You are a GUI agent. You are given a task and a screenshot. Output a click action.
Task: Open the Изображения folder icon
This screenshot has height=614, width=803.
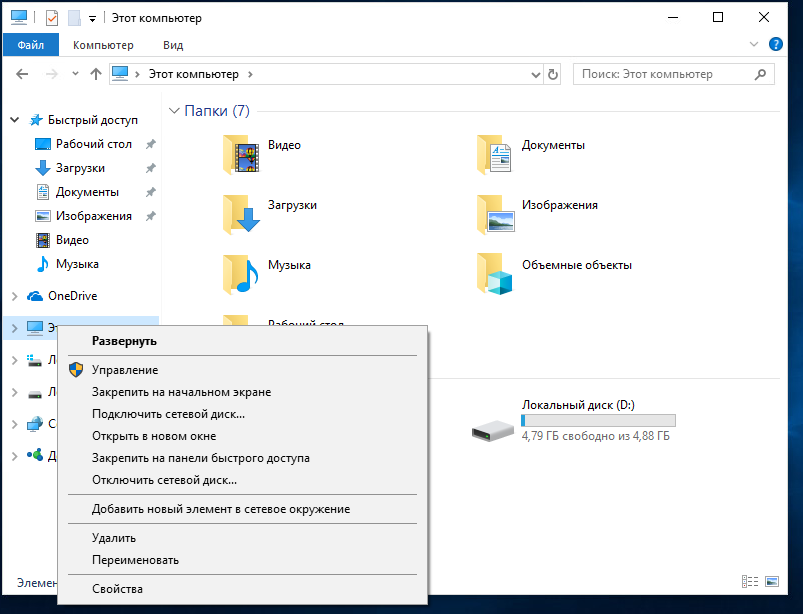coord(495,212)
